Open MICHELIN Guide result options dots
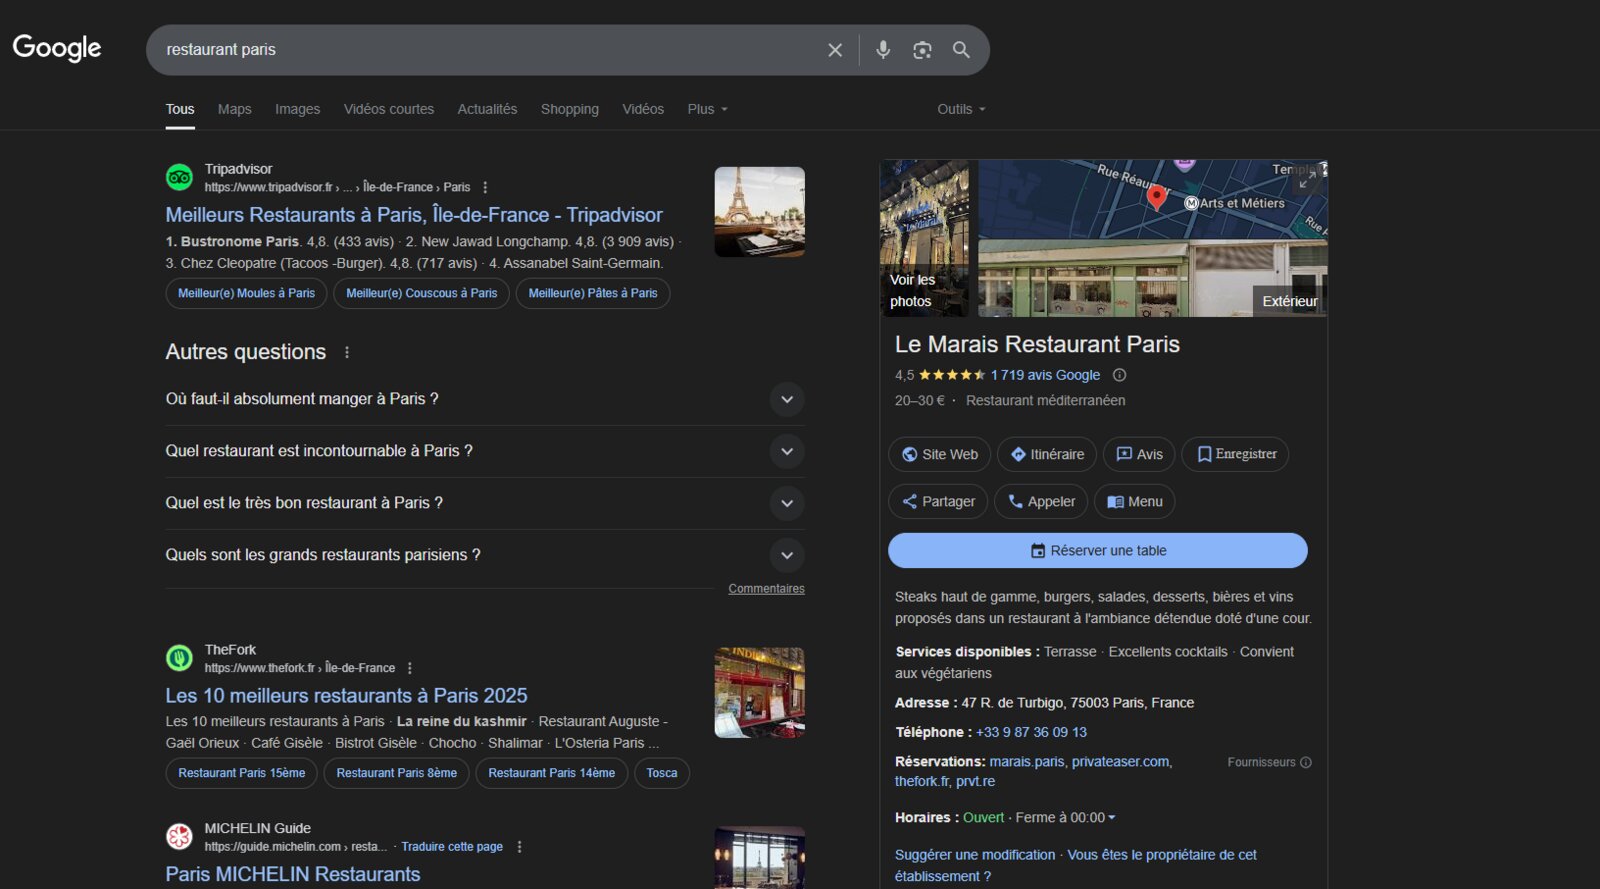 coord(519,847)
